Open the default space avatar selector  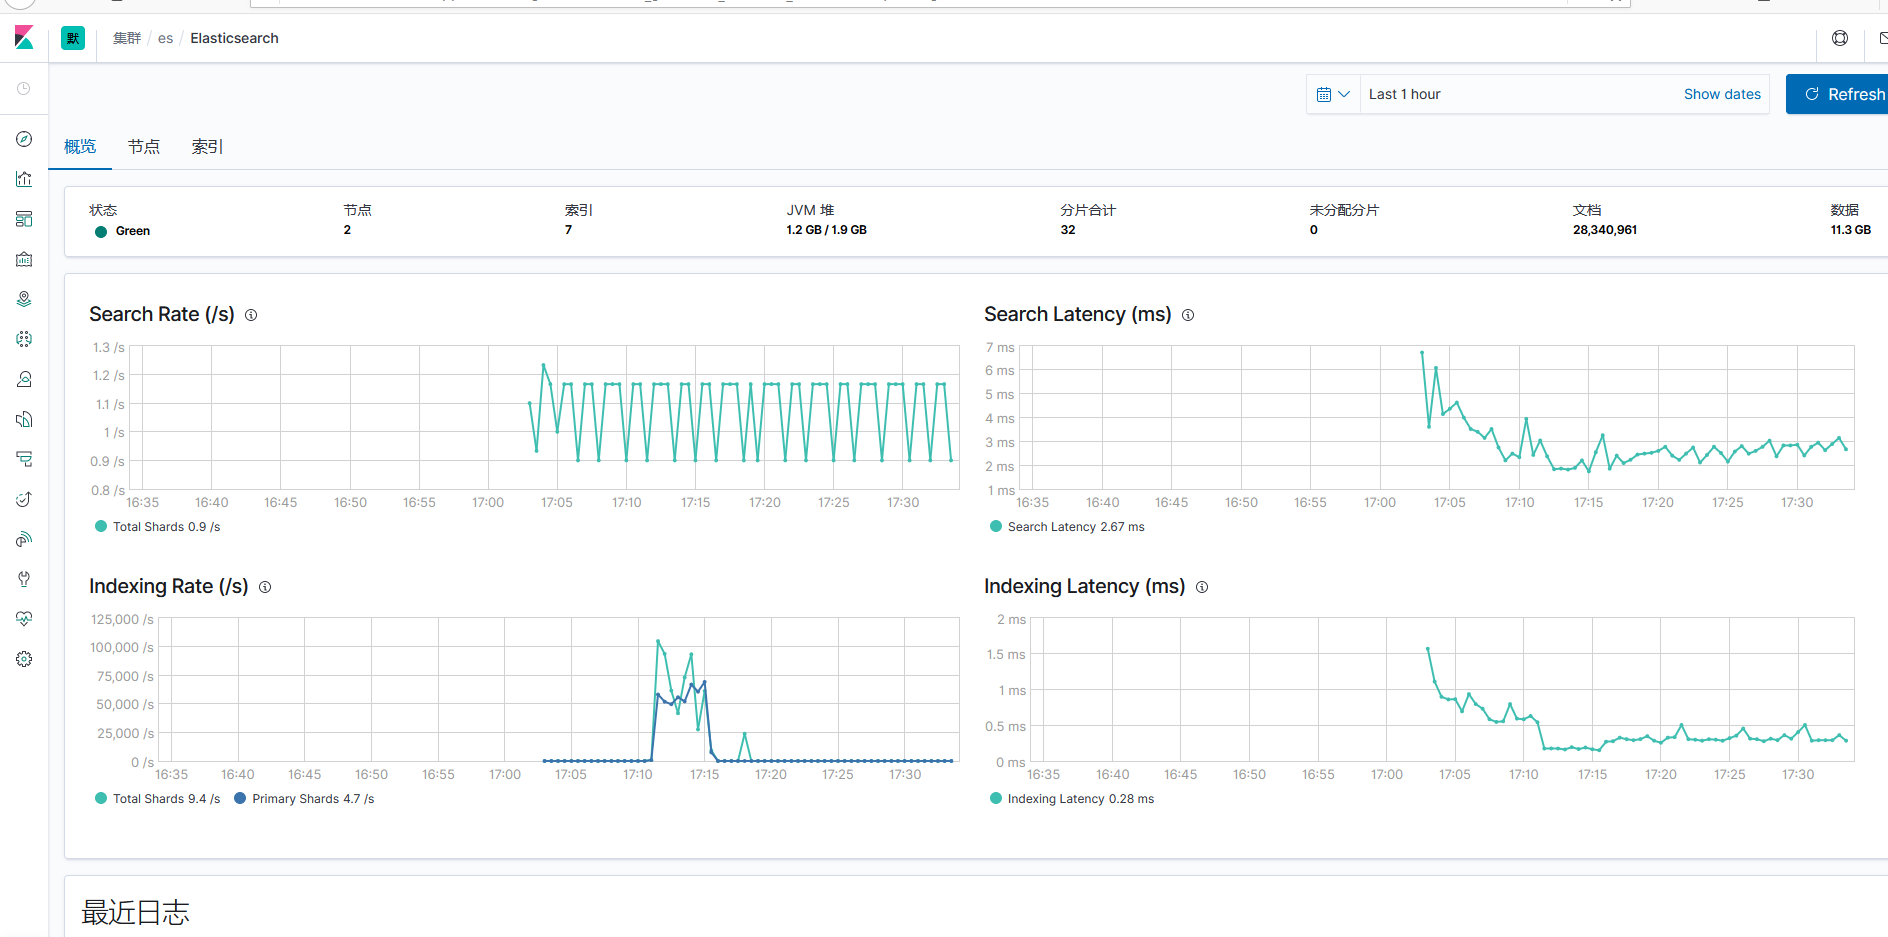click(73, 38)
